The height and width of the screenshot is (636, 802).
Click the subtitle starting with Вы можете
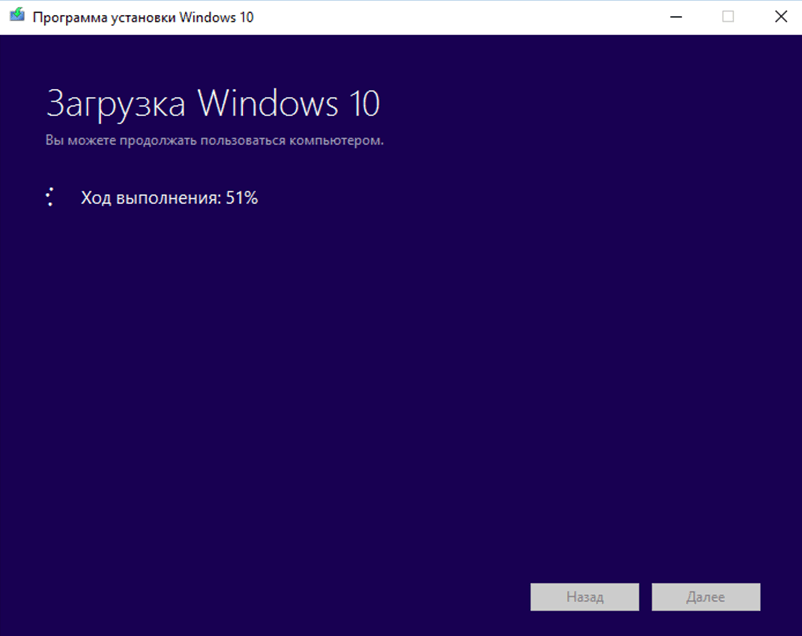click(214, 141)
